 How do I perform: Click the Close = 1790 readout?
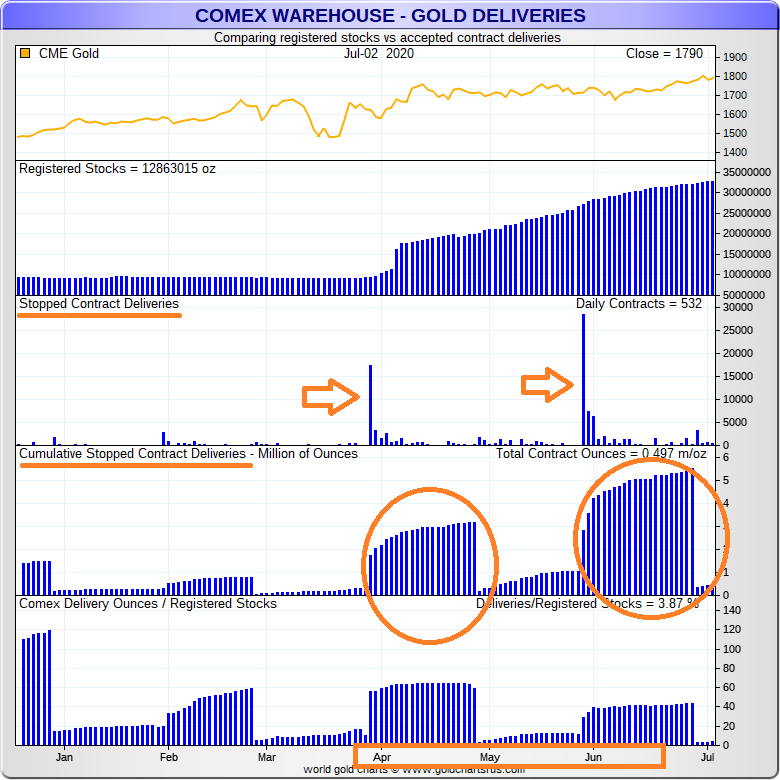[x=664, y=54]
